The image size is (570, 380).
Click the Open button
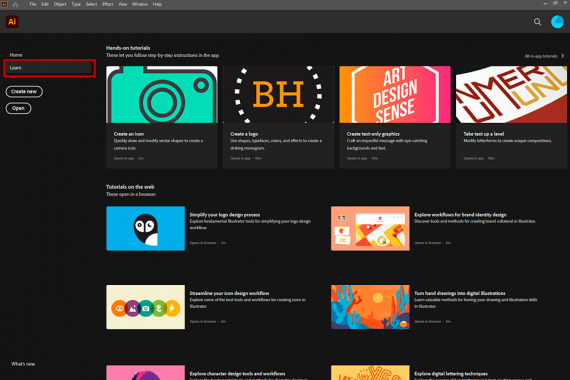(18, 108)
